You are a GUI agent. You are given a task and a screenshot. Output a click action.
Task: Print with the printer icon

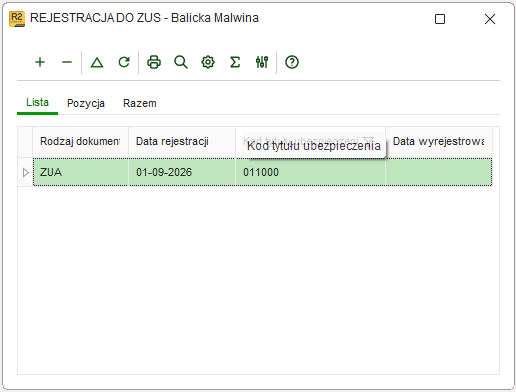pyautogui.click(x=154, y=62)
